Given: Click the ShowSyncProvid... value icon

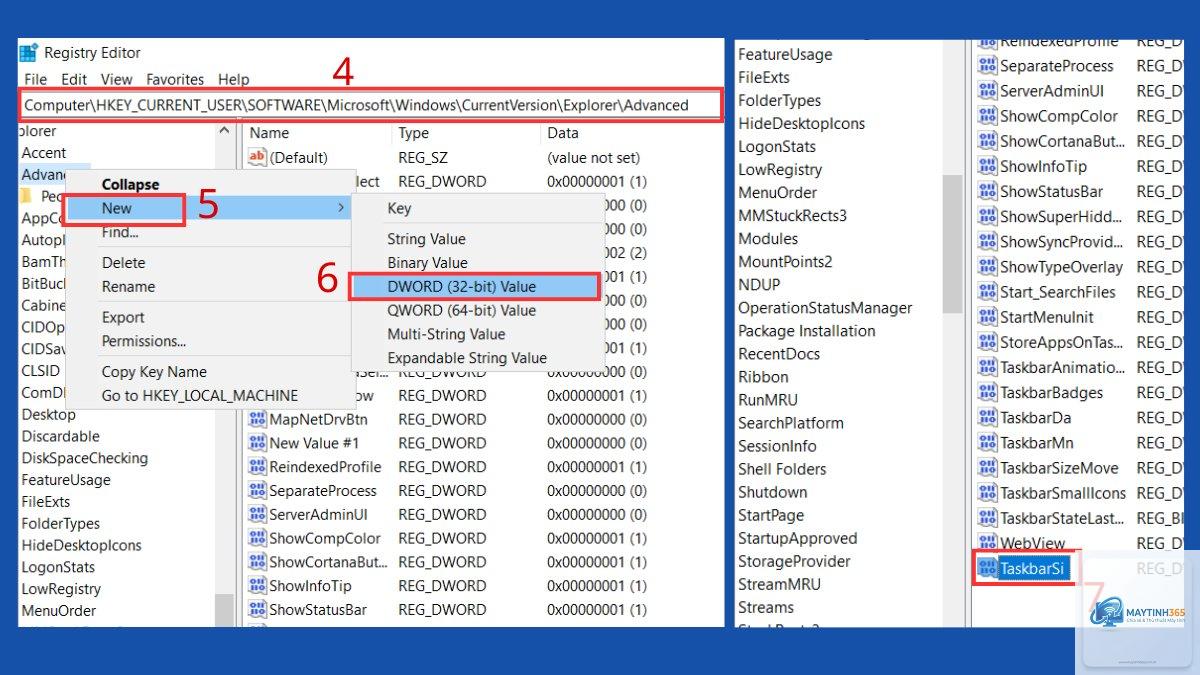Looking at the screenshot, I should pos(987,241).
